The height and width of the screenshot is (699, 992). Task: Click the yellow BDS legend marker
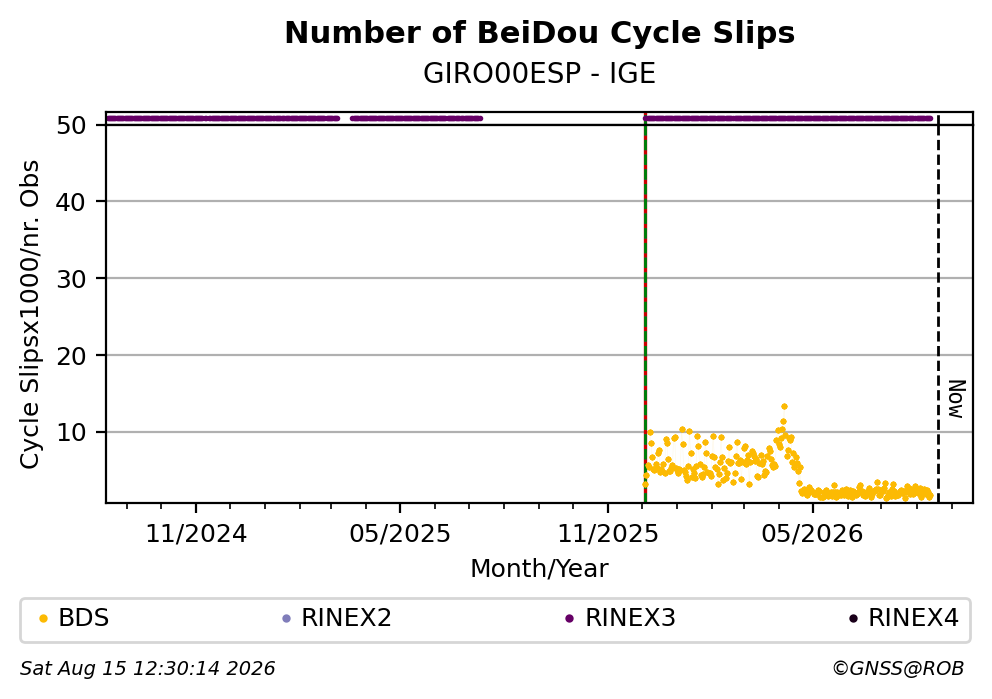coord(43,619)
